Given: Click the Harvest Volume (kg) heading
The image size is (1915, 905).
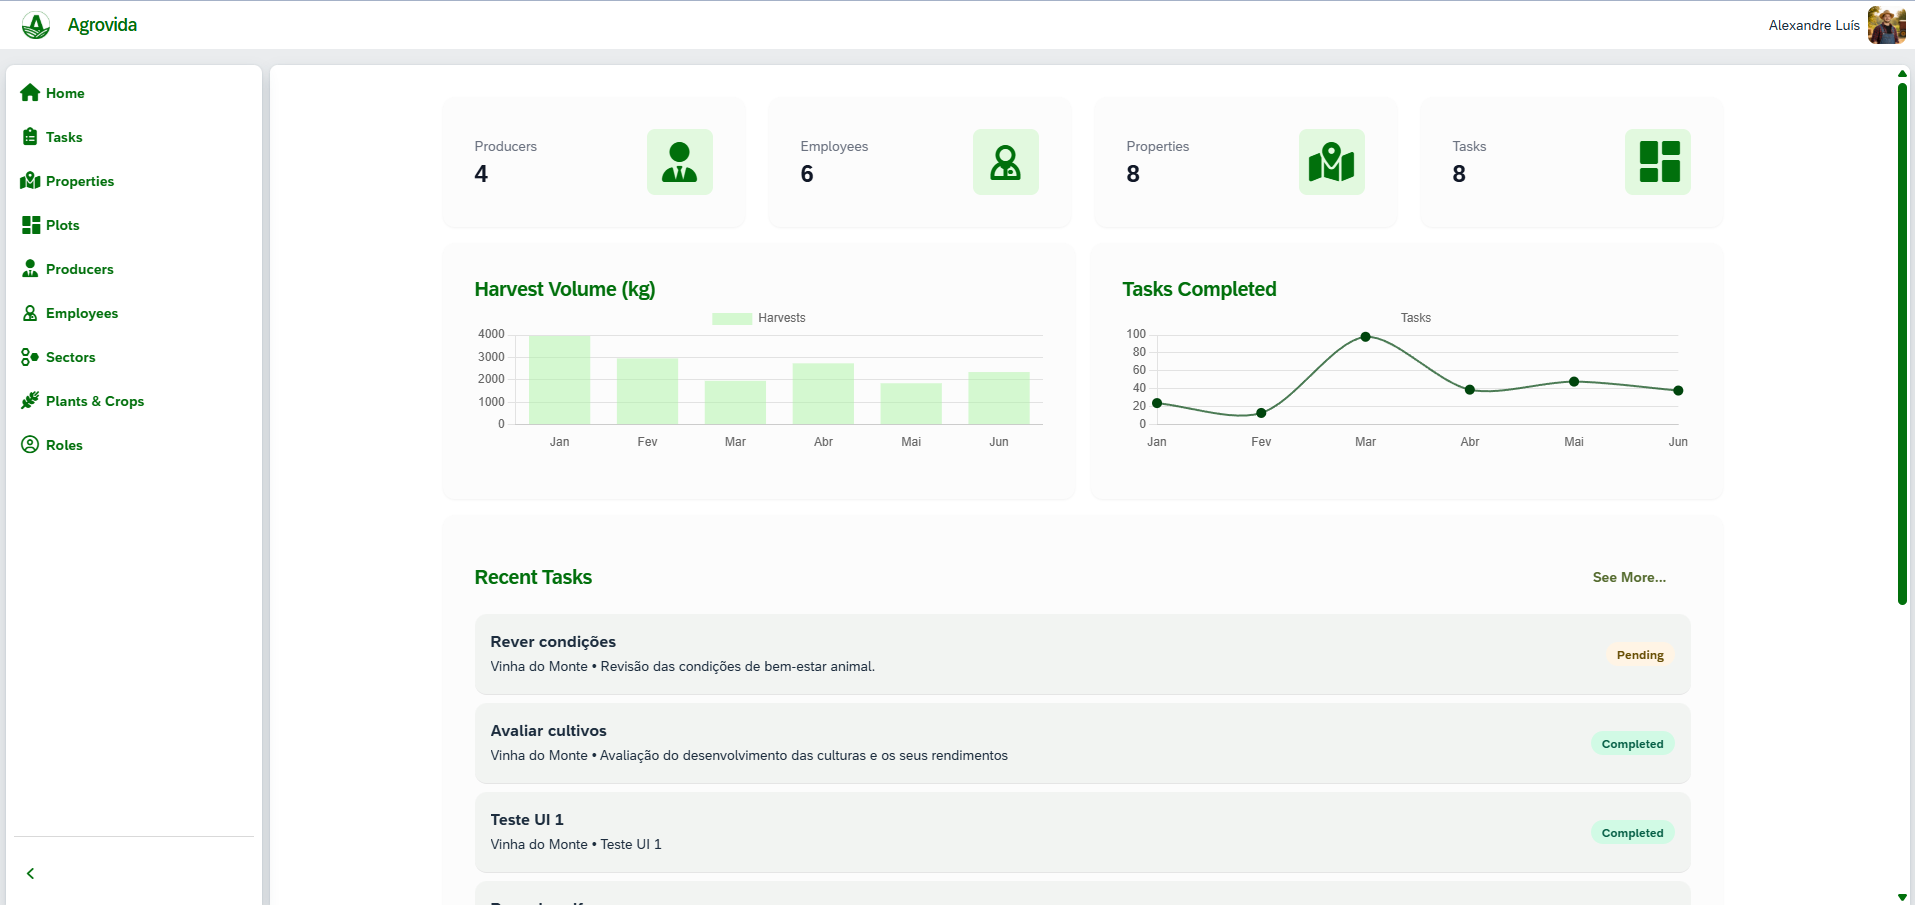Looking at the screenshot, I should click(x=565, y=289).
